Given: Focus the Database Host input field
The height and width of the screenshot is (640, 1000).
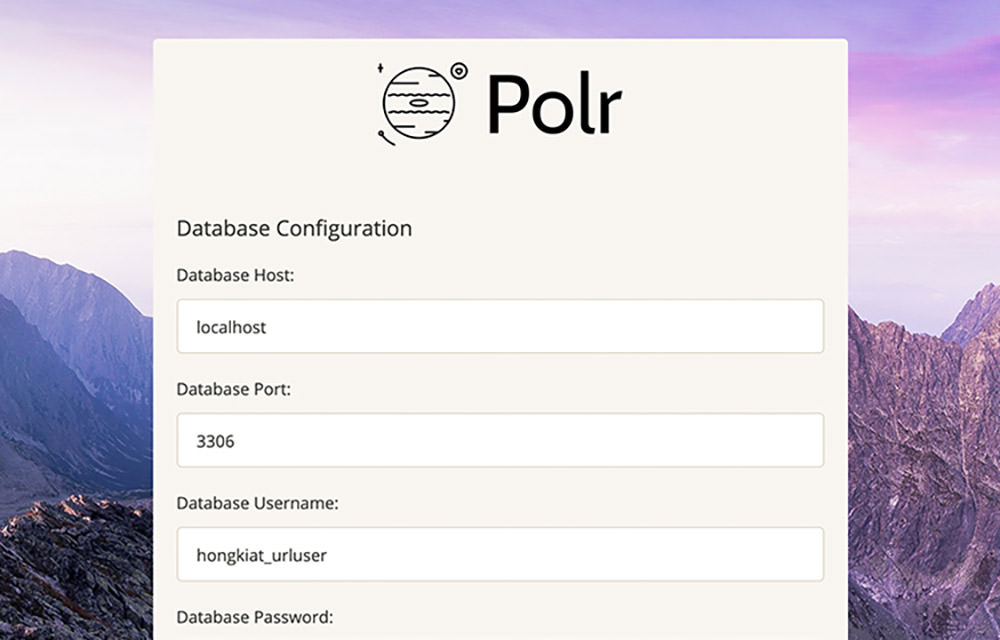Looking at the screenshot, I should click(500, 326).
